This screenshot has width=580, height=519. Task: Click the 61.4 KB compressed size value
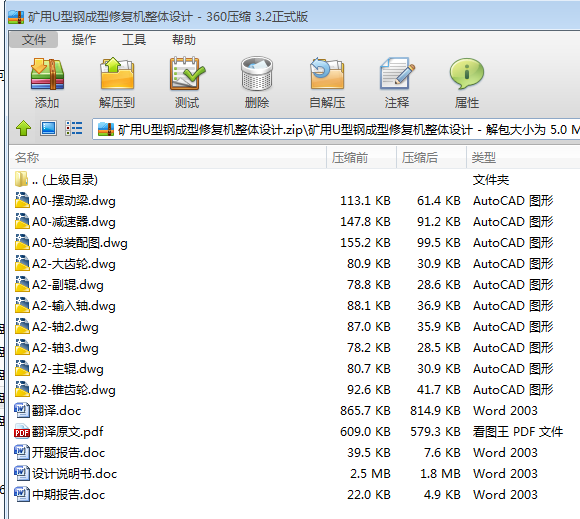pyautogui.click(x=439, y=200)
